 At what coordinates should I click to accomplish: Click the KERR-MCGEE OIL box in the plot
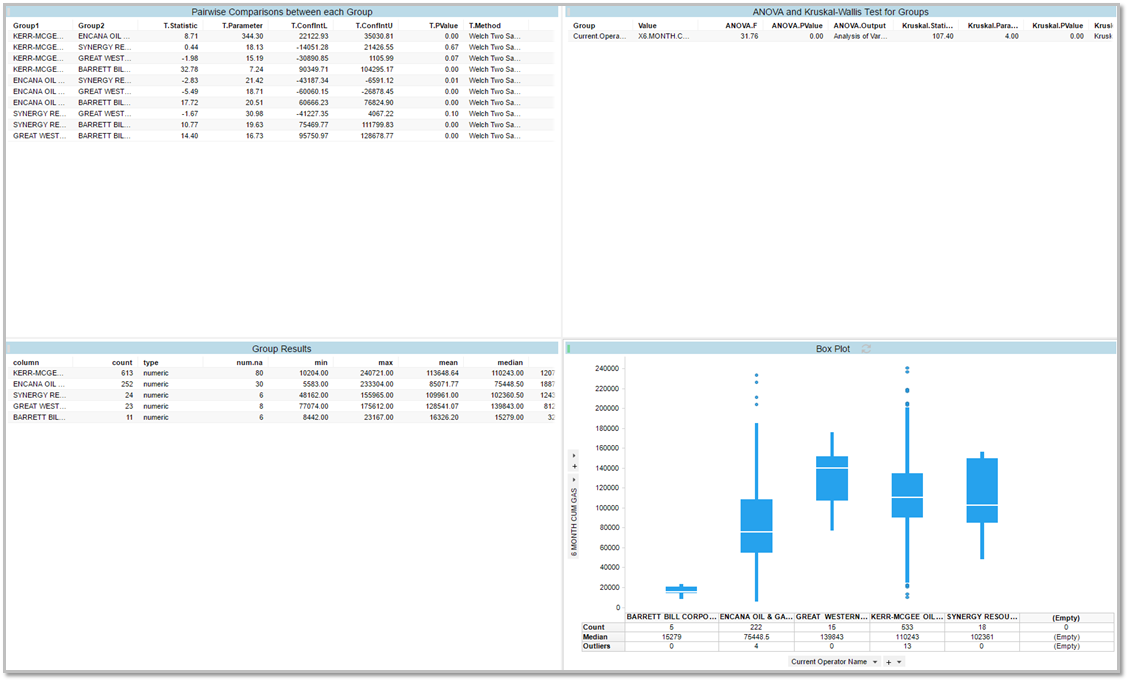pyautogui.click(x=907, y=495)
